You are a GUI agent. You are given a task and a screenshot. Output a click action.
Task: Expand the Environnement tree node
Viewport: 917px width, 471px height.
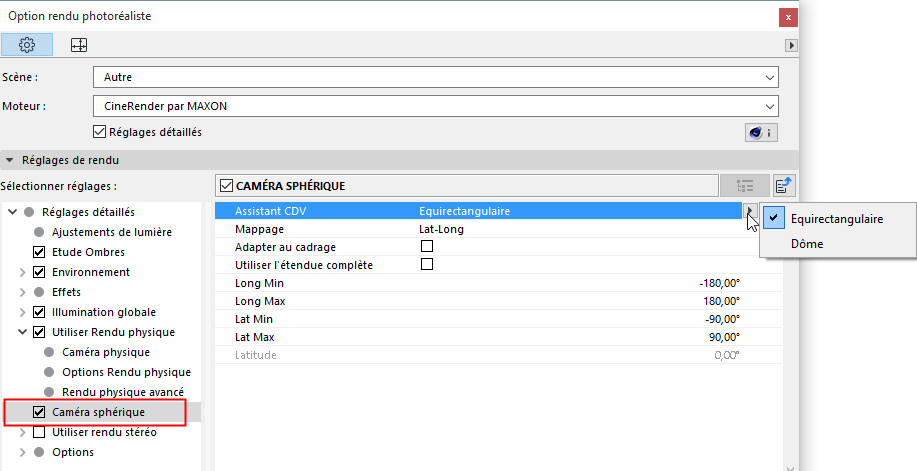click(24, 272)
